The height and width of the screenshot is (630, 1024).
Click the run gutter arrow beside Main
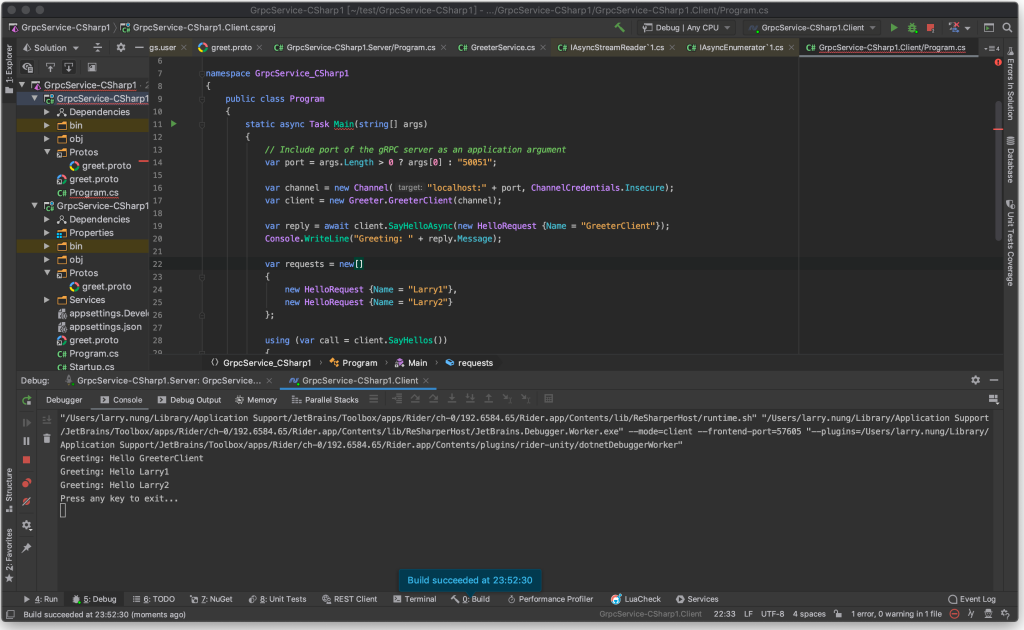pyautogui.click(x=174, y=123)
